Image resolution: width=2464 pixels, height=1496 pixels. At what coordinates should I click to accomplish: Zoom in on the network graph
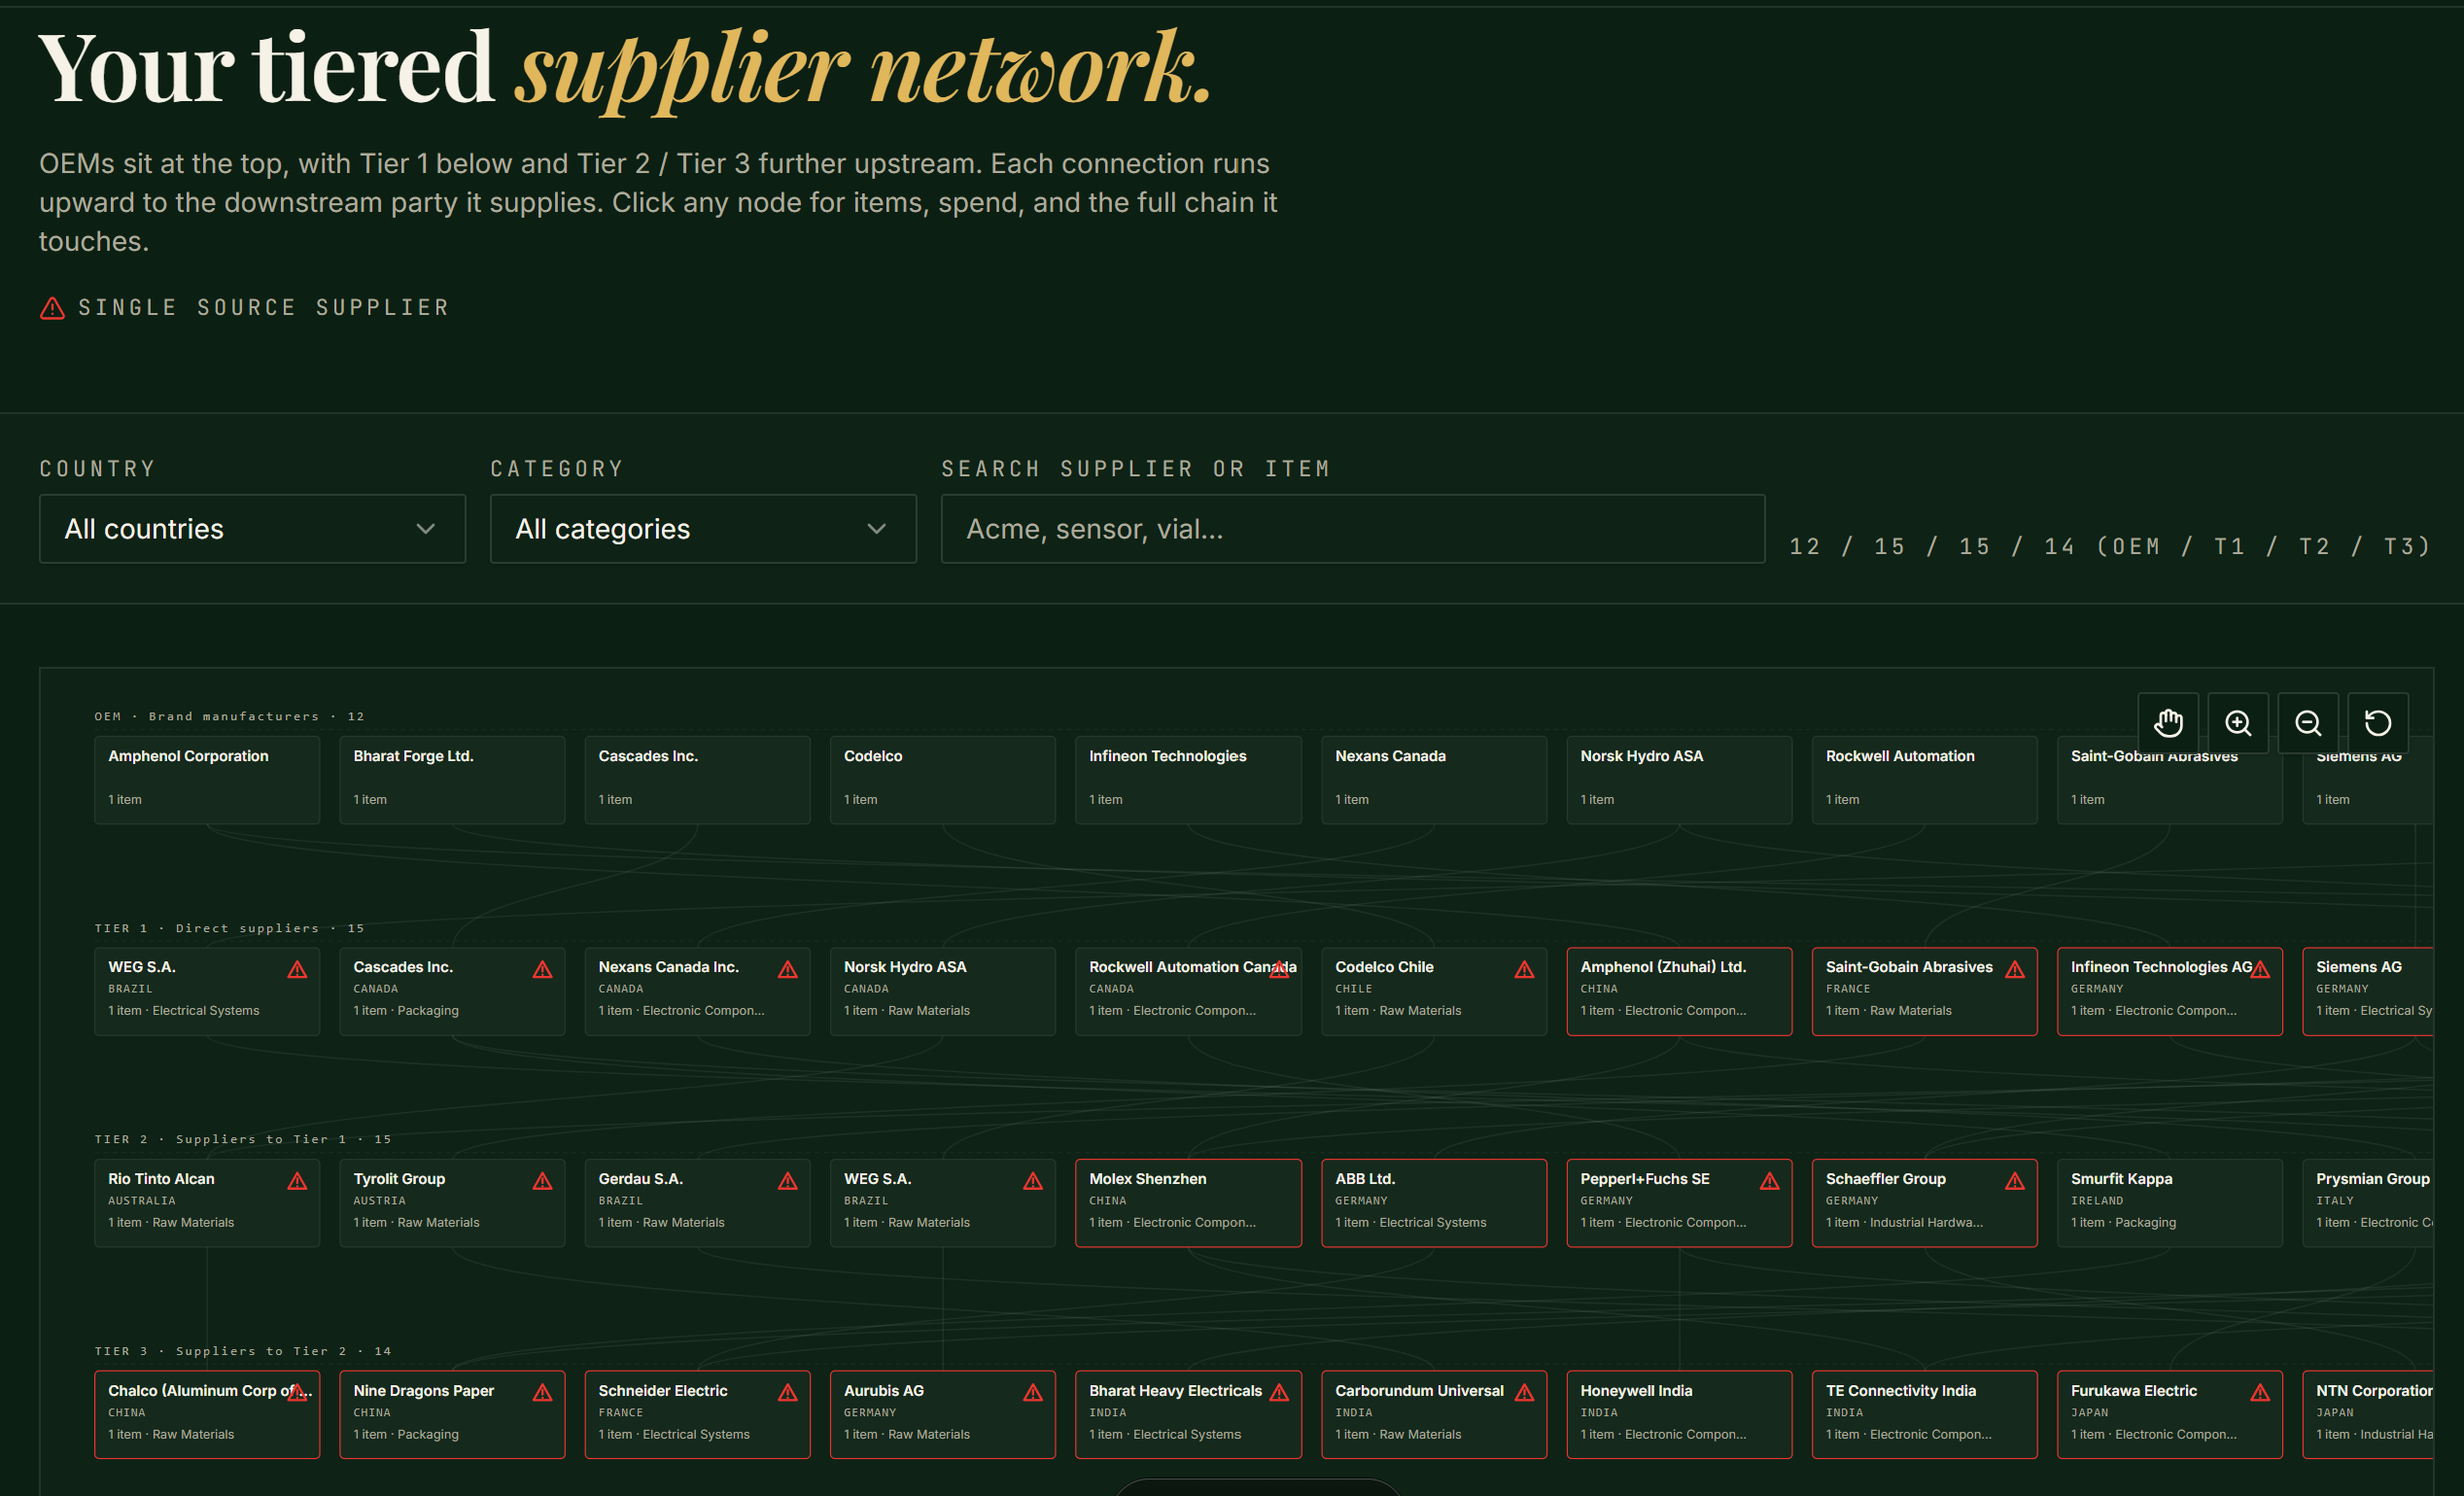tap(2238, 723)
